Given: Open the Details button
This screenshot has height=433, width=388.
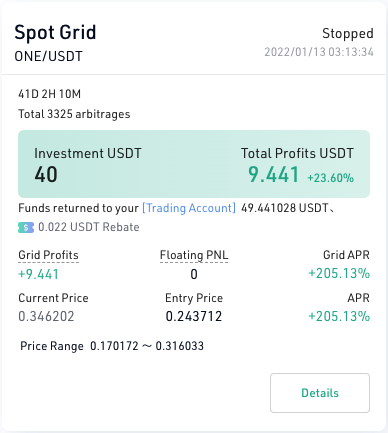Looking at the screenshot, I should pos(320,393).
